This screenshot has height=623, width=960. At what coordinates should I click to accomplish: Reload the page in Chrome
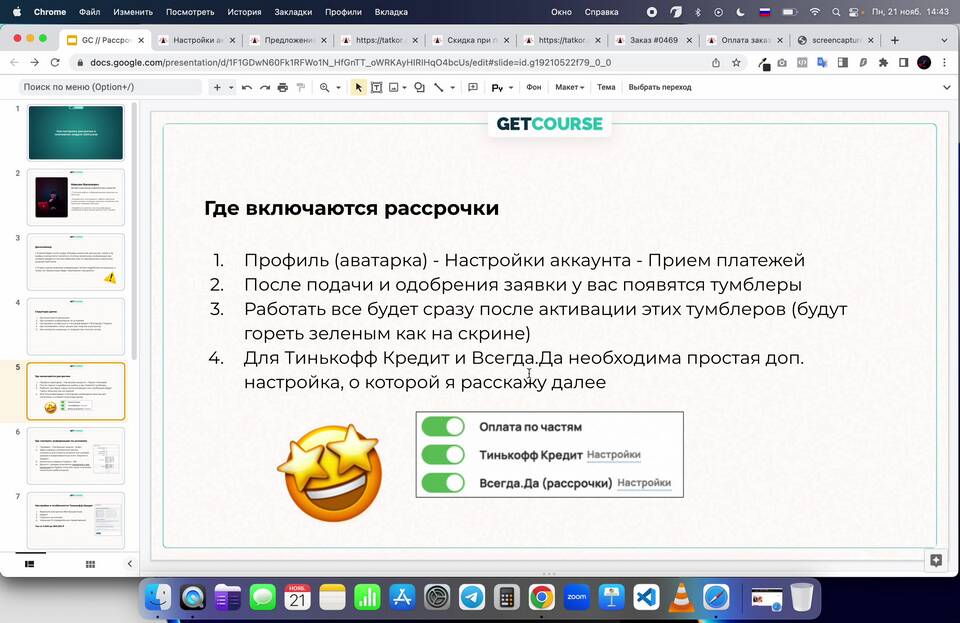(x=55, y=62)
